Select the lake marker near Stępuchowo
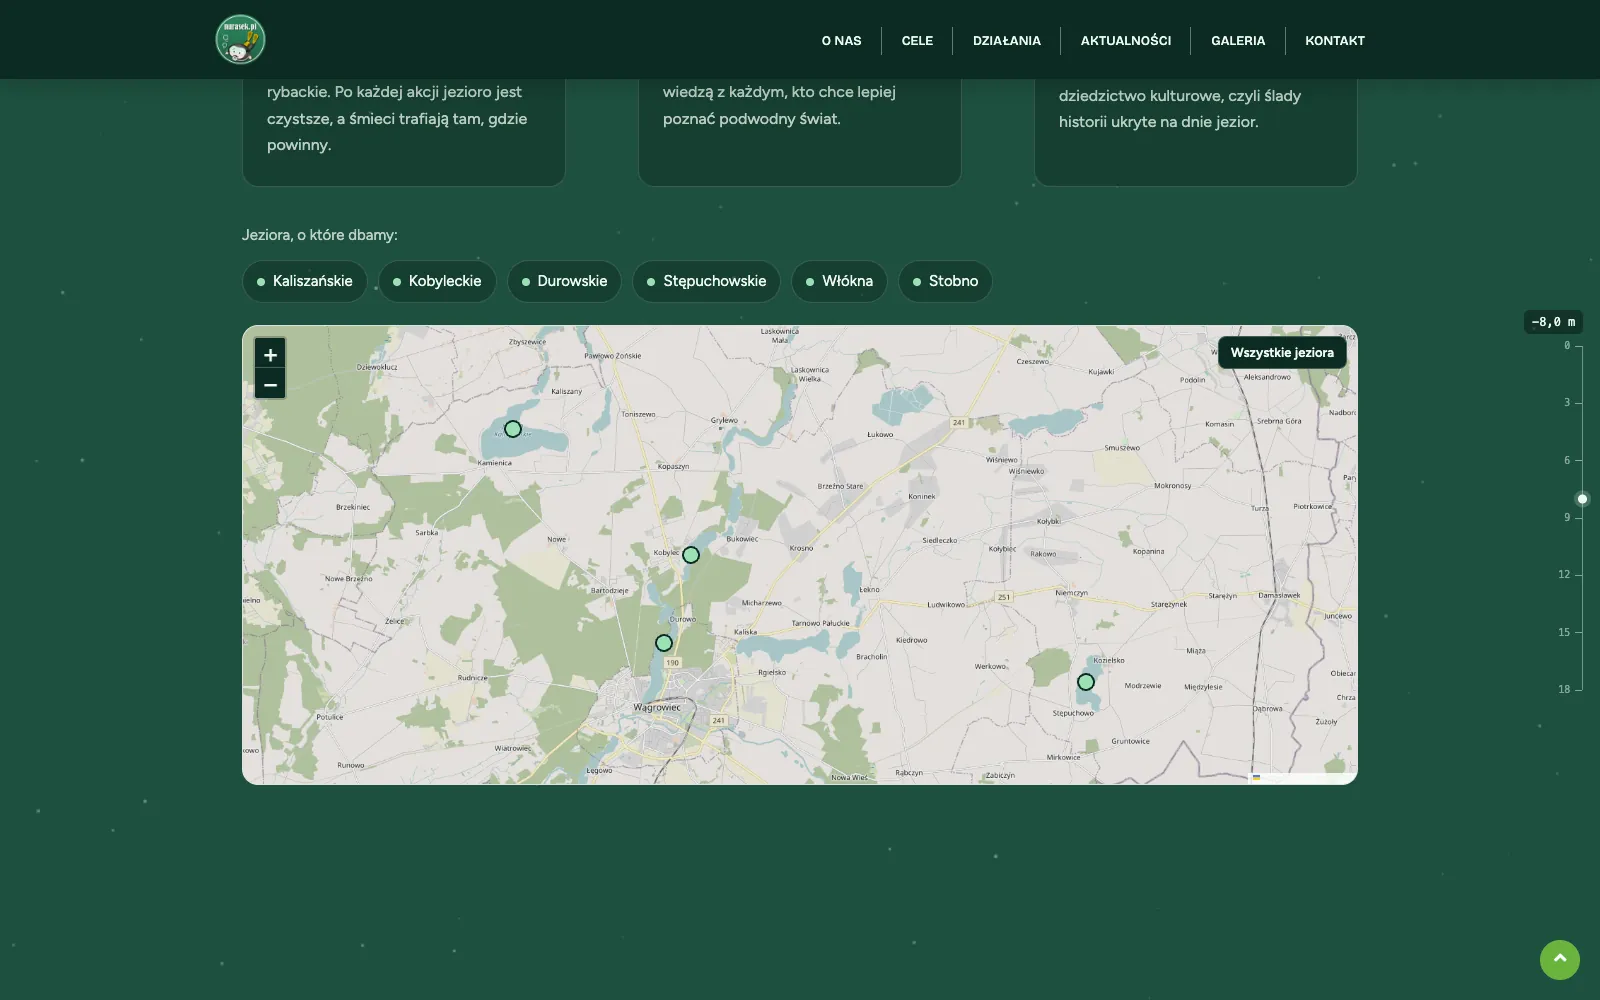The height and width of the screenshot is (1000, 1600). click(1086, 682)
